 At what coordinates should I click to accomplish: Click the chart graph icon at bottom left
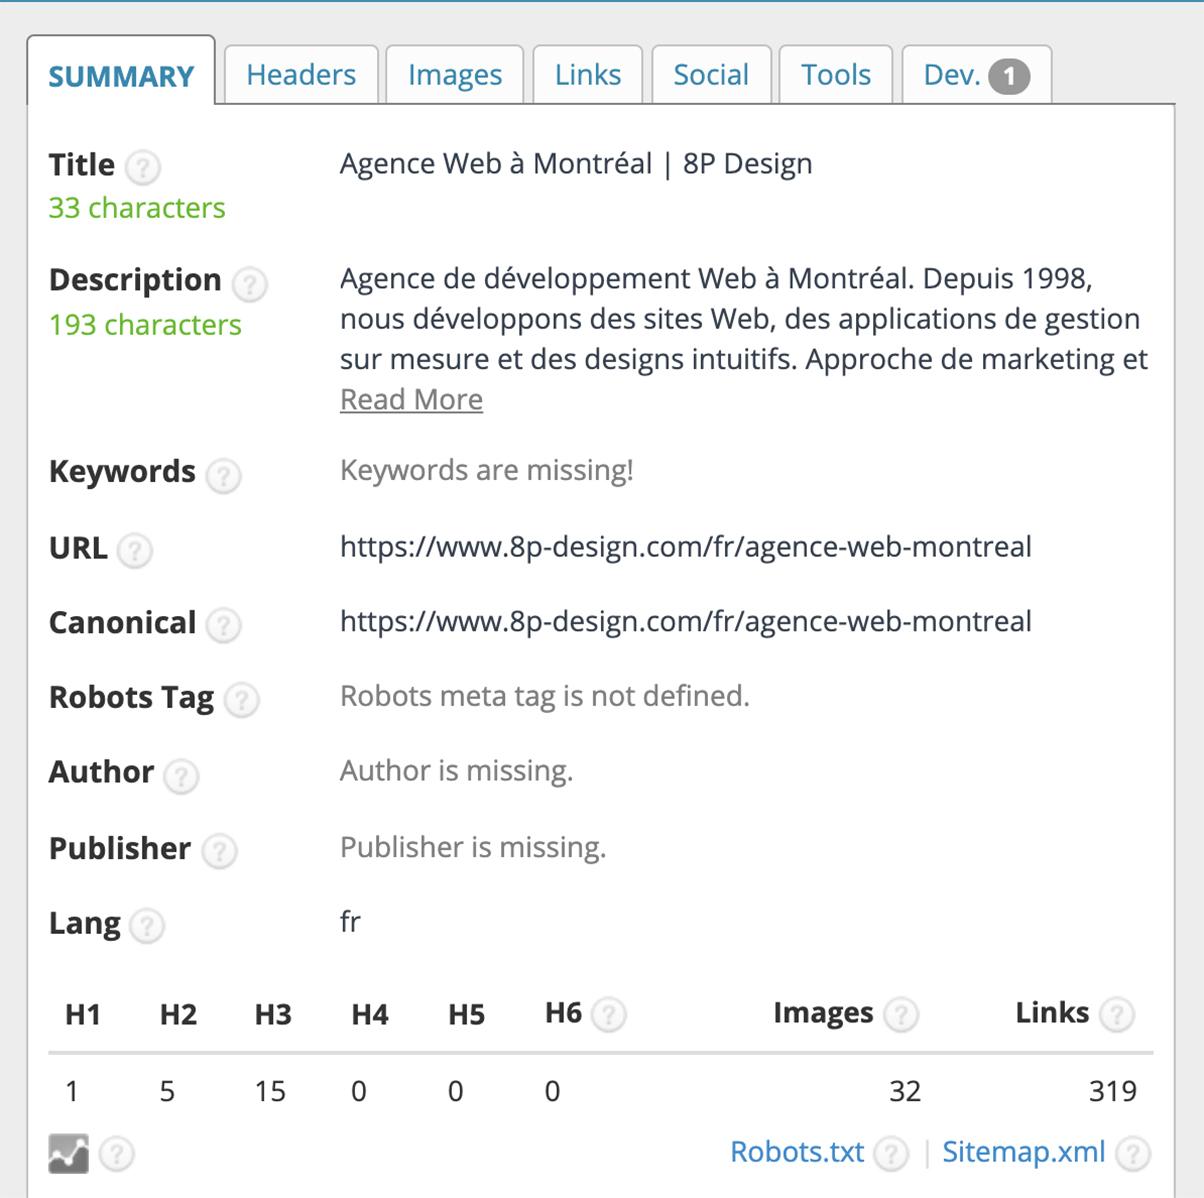coord(68,1154)
